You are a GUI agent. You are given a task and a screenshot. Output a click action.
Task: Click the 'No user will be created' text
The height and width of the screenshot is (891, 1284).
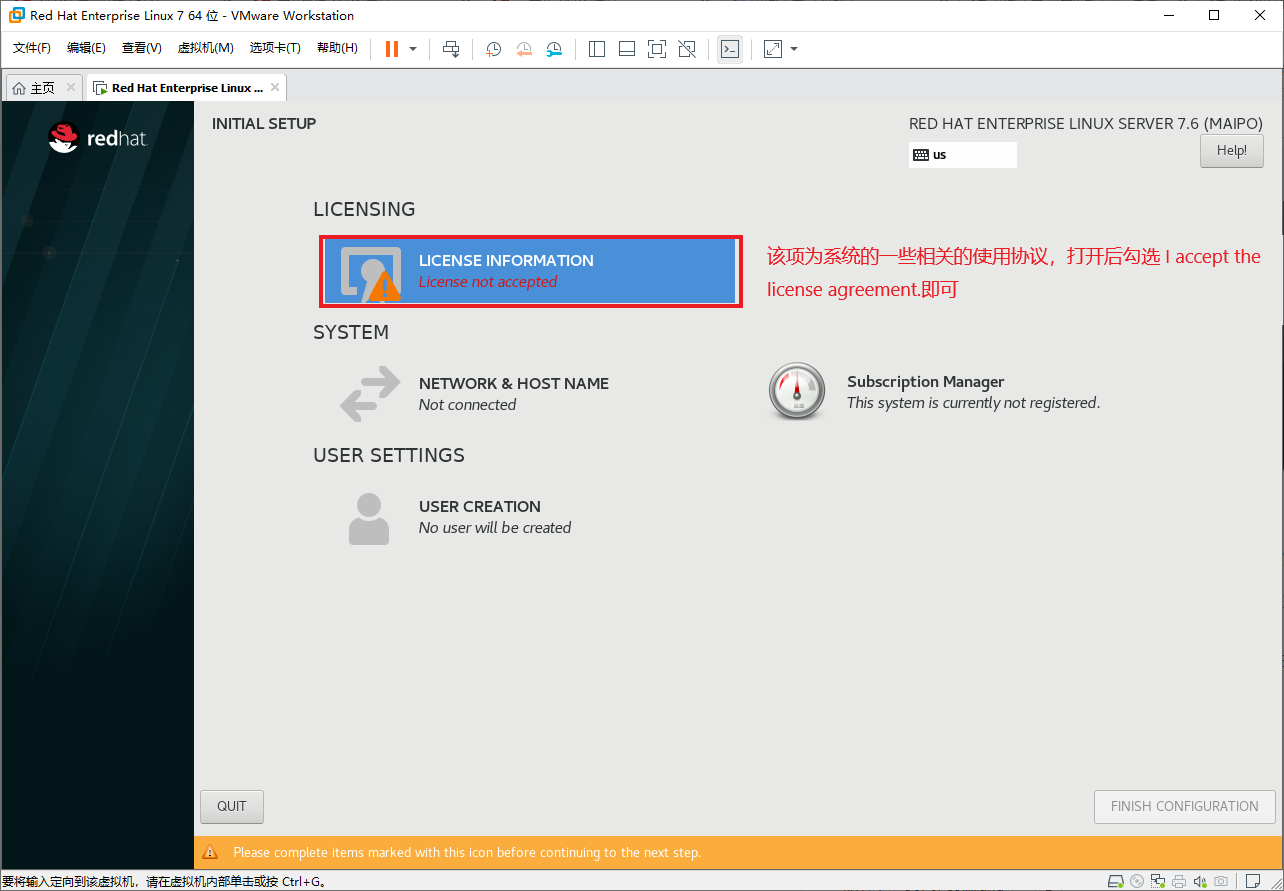pyautogui.click(x=495, y=528)
